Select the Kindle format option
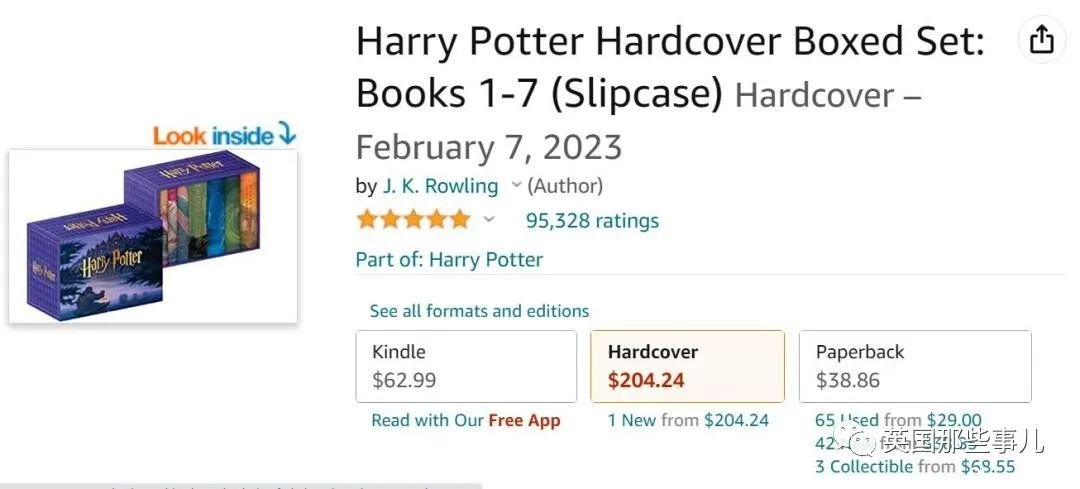1080x489 pixels. click(466, 366)
